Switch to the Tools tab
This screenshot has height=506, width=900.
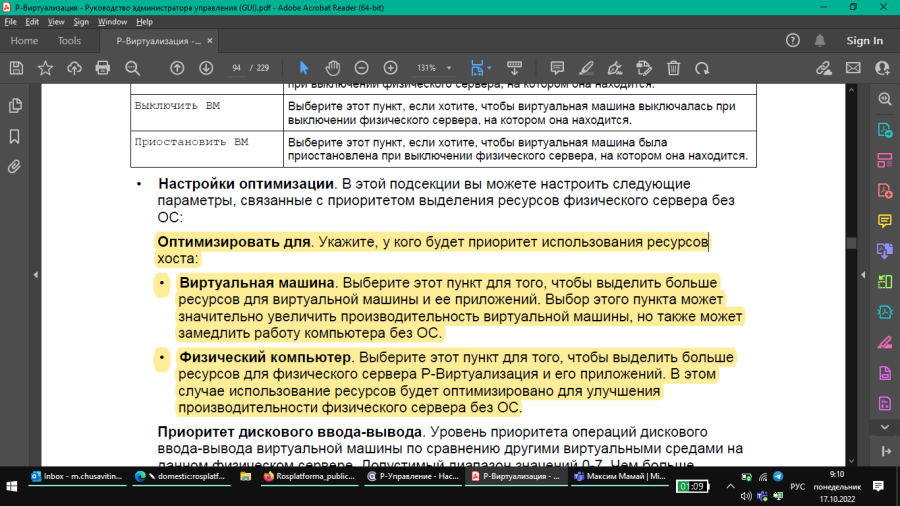(69, 41)
